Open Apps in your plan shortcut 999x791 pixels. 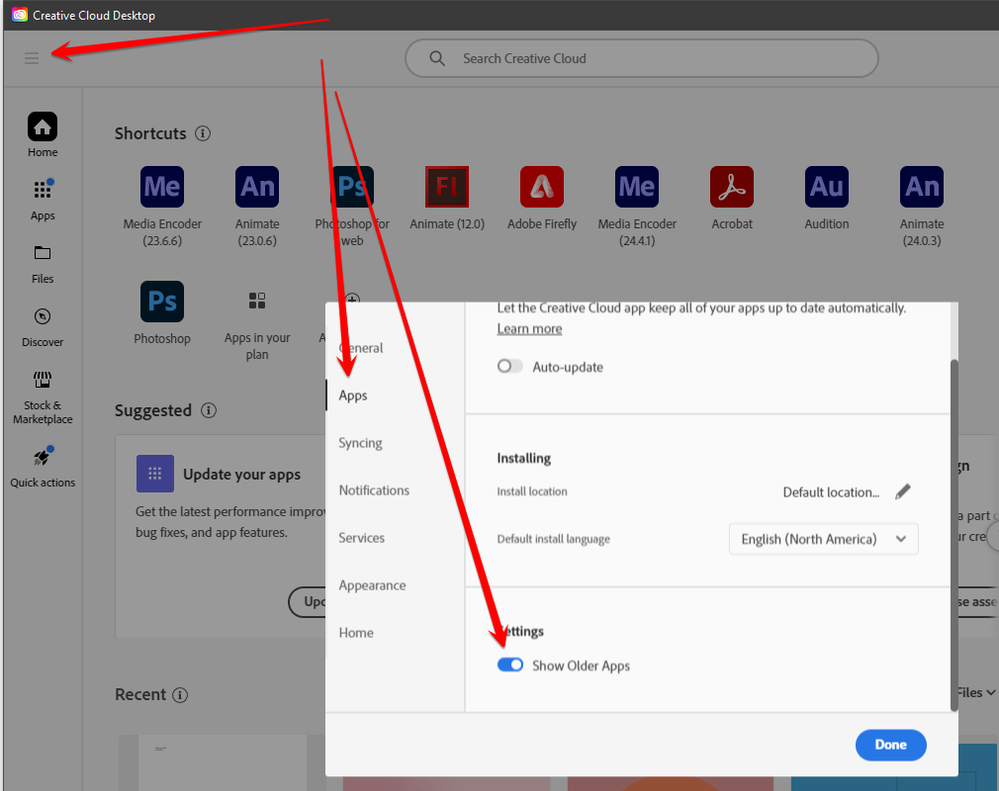[257, 301]
